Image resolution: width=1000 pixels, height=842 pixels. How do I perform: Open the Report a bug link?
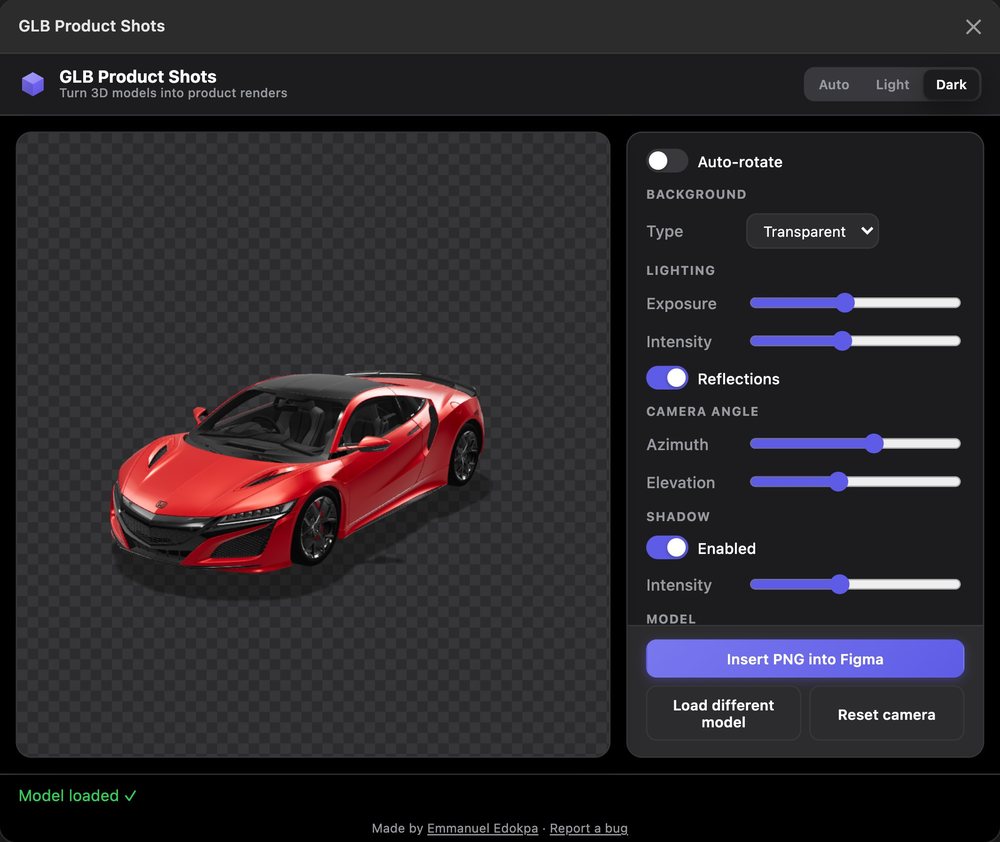588,828
